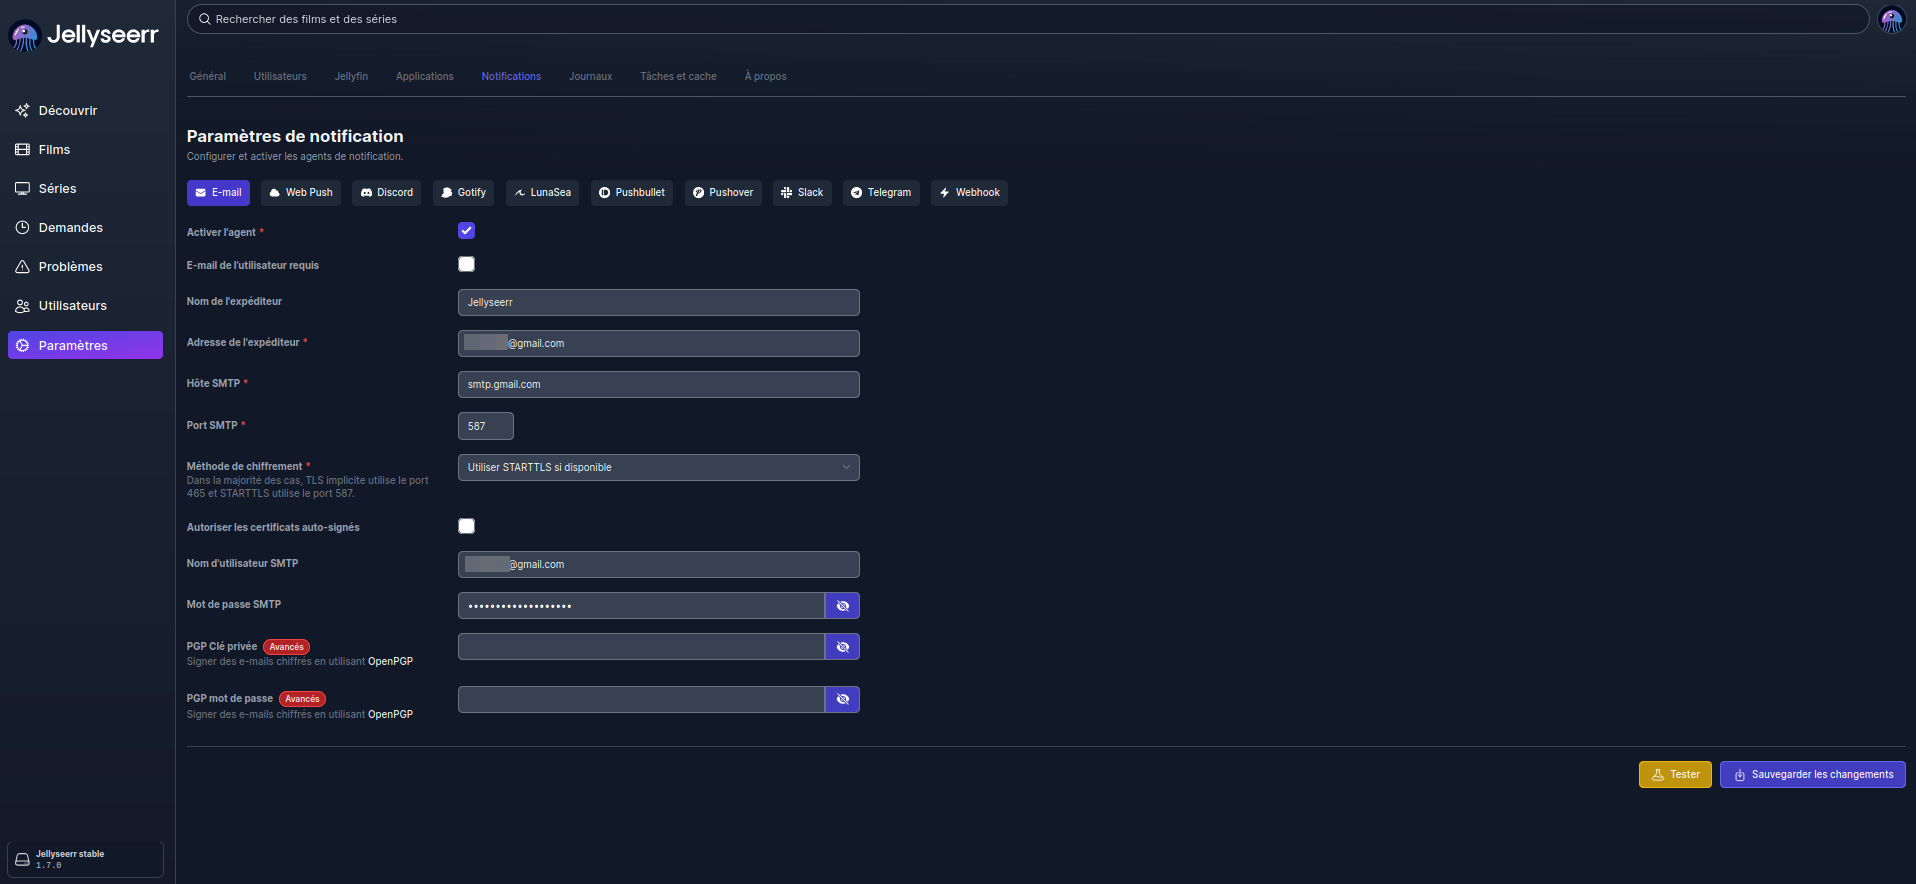1916x884 pixels.
Task: Open the Demandes clock icon
Action: coord(22,228)
